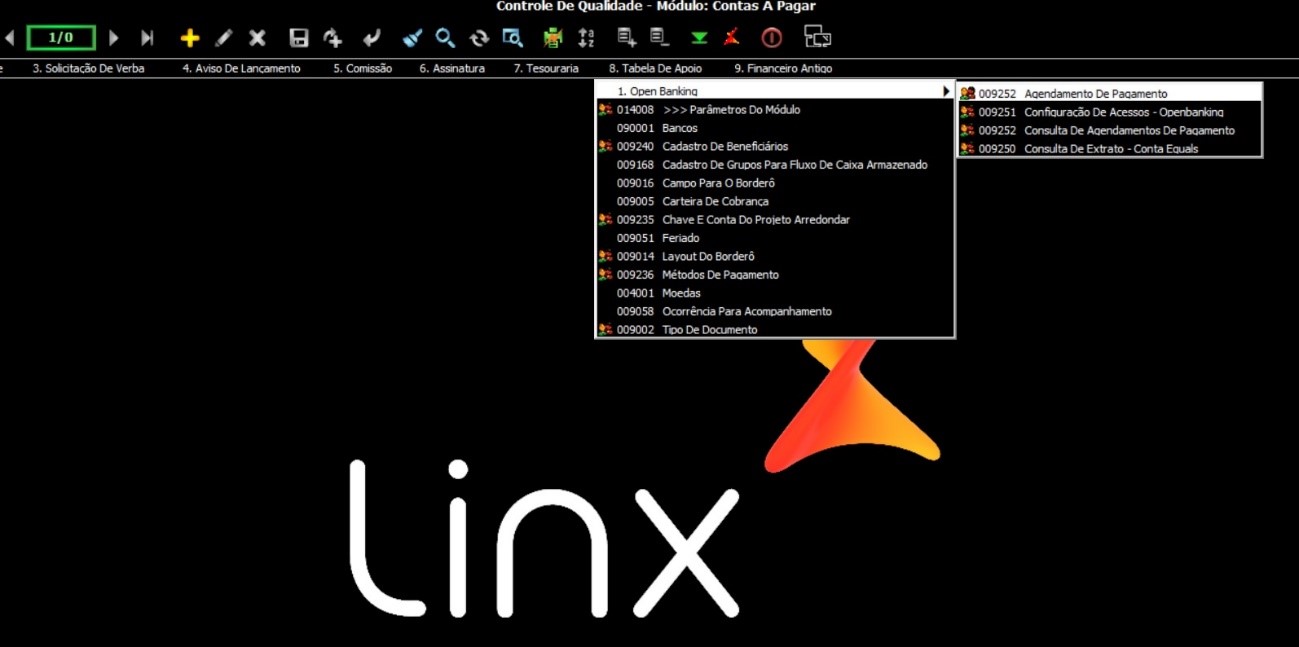Open menu 9. Financeiro Antigo
Screen dimensions: 1299x647
[x=783, y=69]
